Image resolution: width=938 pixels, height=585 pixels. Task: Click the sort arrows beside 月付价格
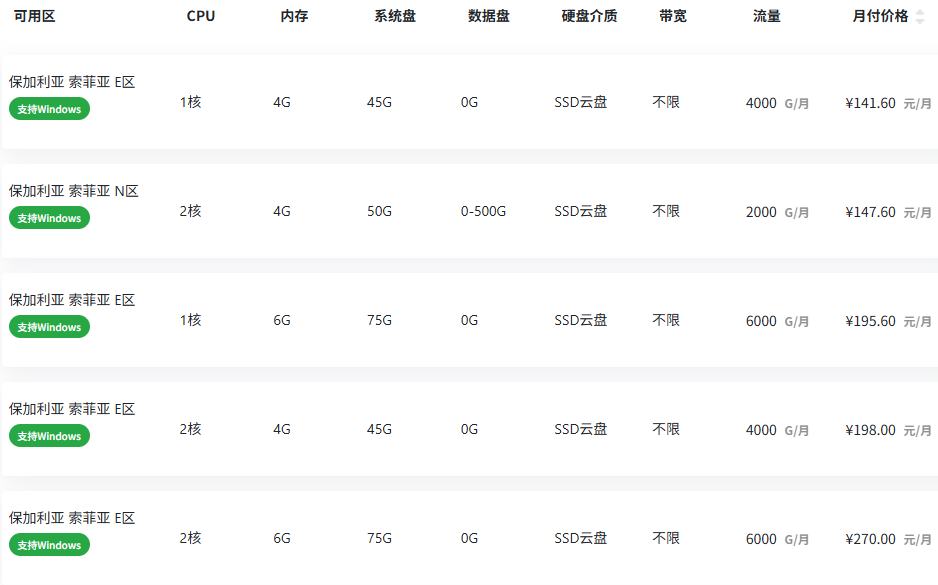pos(920,17)
